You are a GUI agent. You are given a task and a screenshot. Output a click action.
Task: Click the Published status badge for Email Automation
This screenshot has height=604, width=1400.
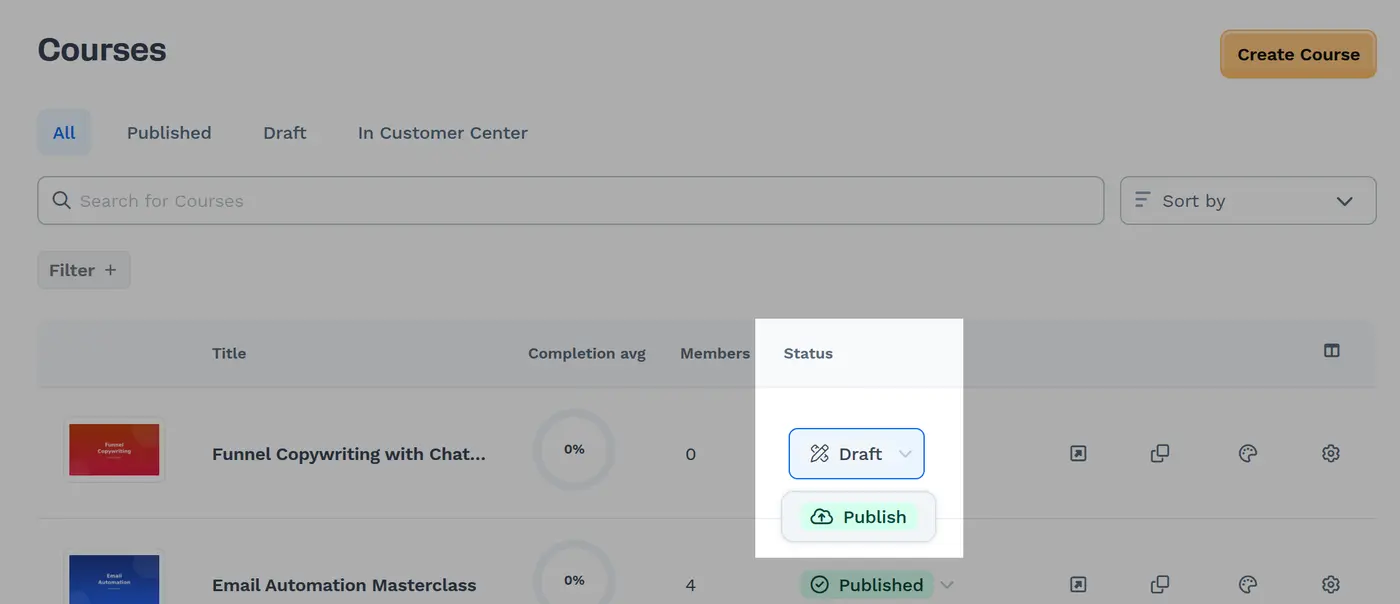tap(866, 585)
